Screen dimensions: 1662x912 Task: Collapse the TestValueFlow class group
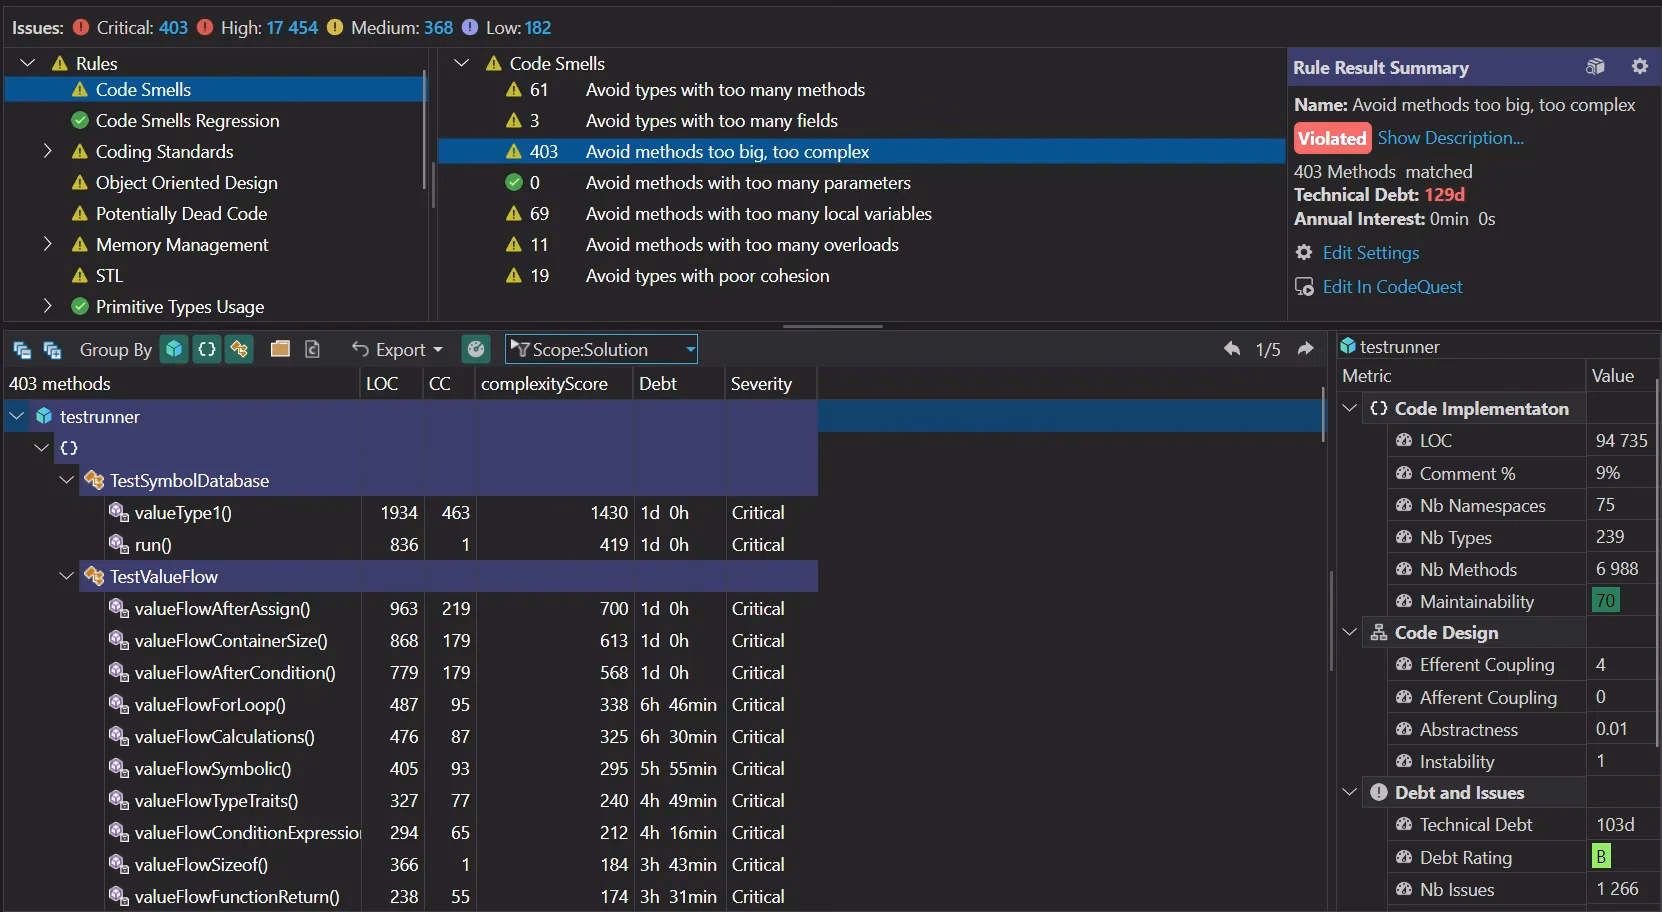tap(66, 576)
